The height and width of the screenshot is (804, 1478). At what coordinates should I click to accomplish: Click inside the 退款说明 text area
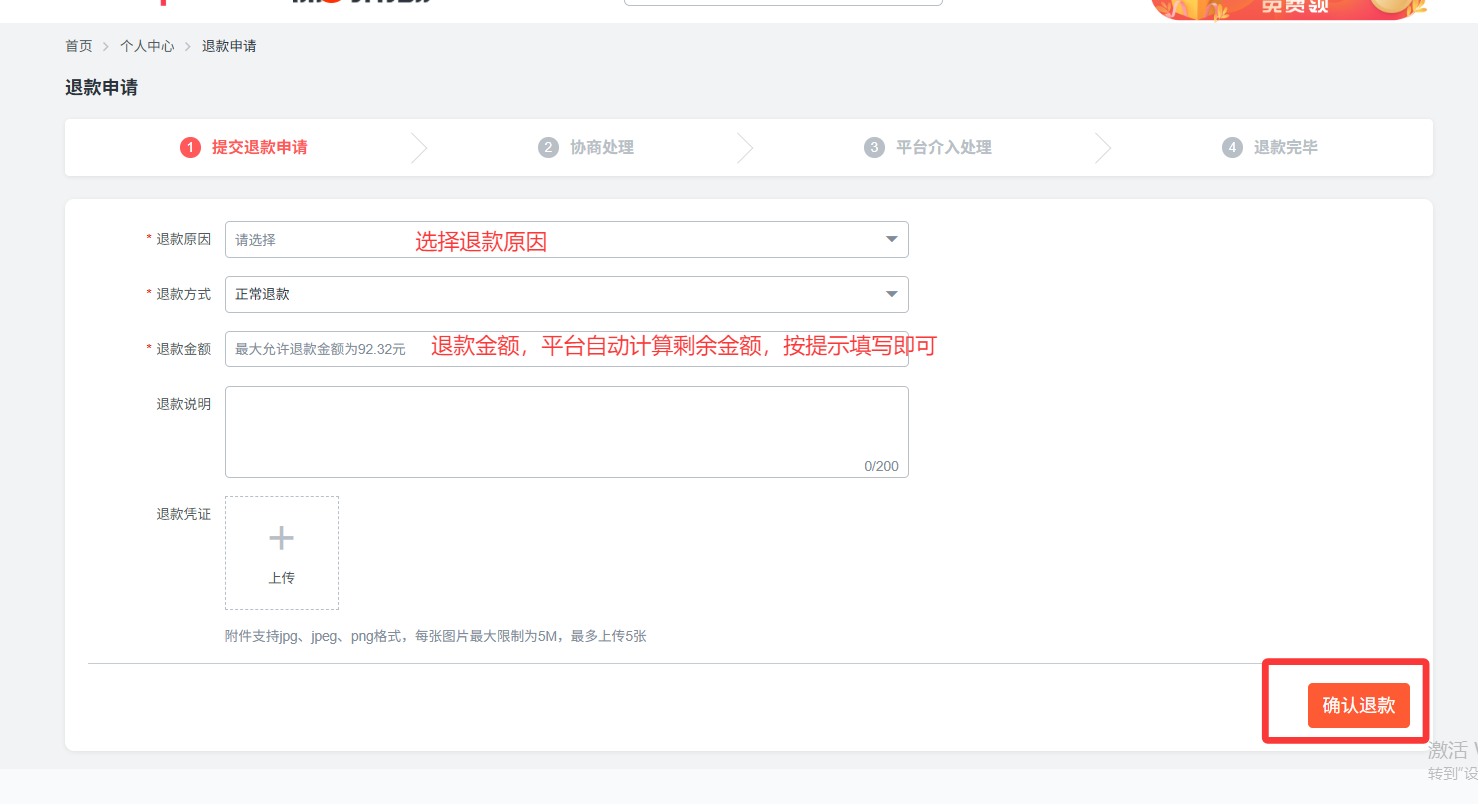[566, 431]
